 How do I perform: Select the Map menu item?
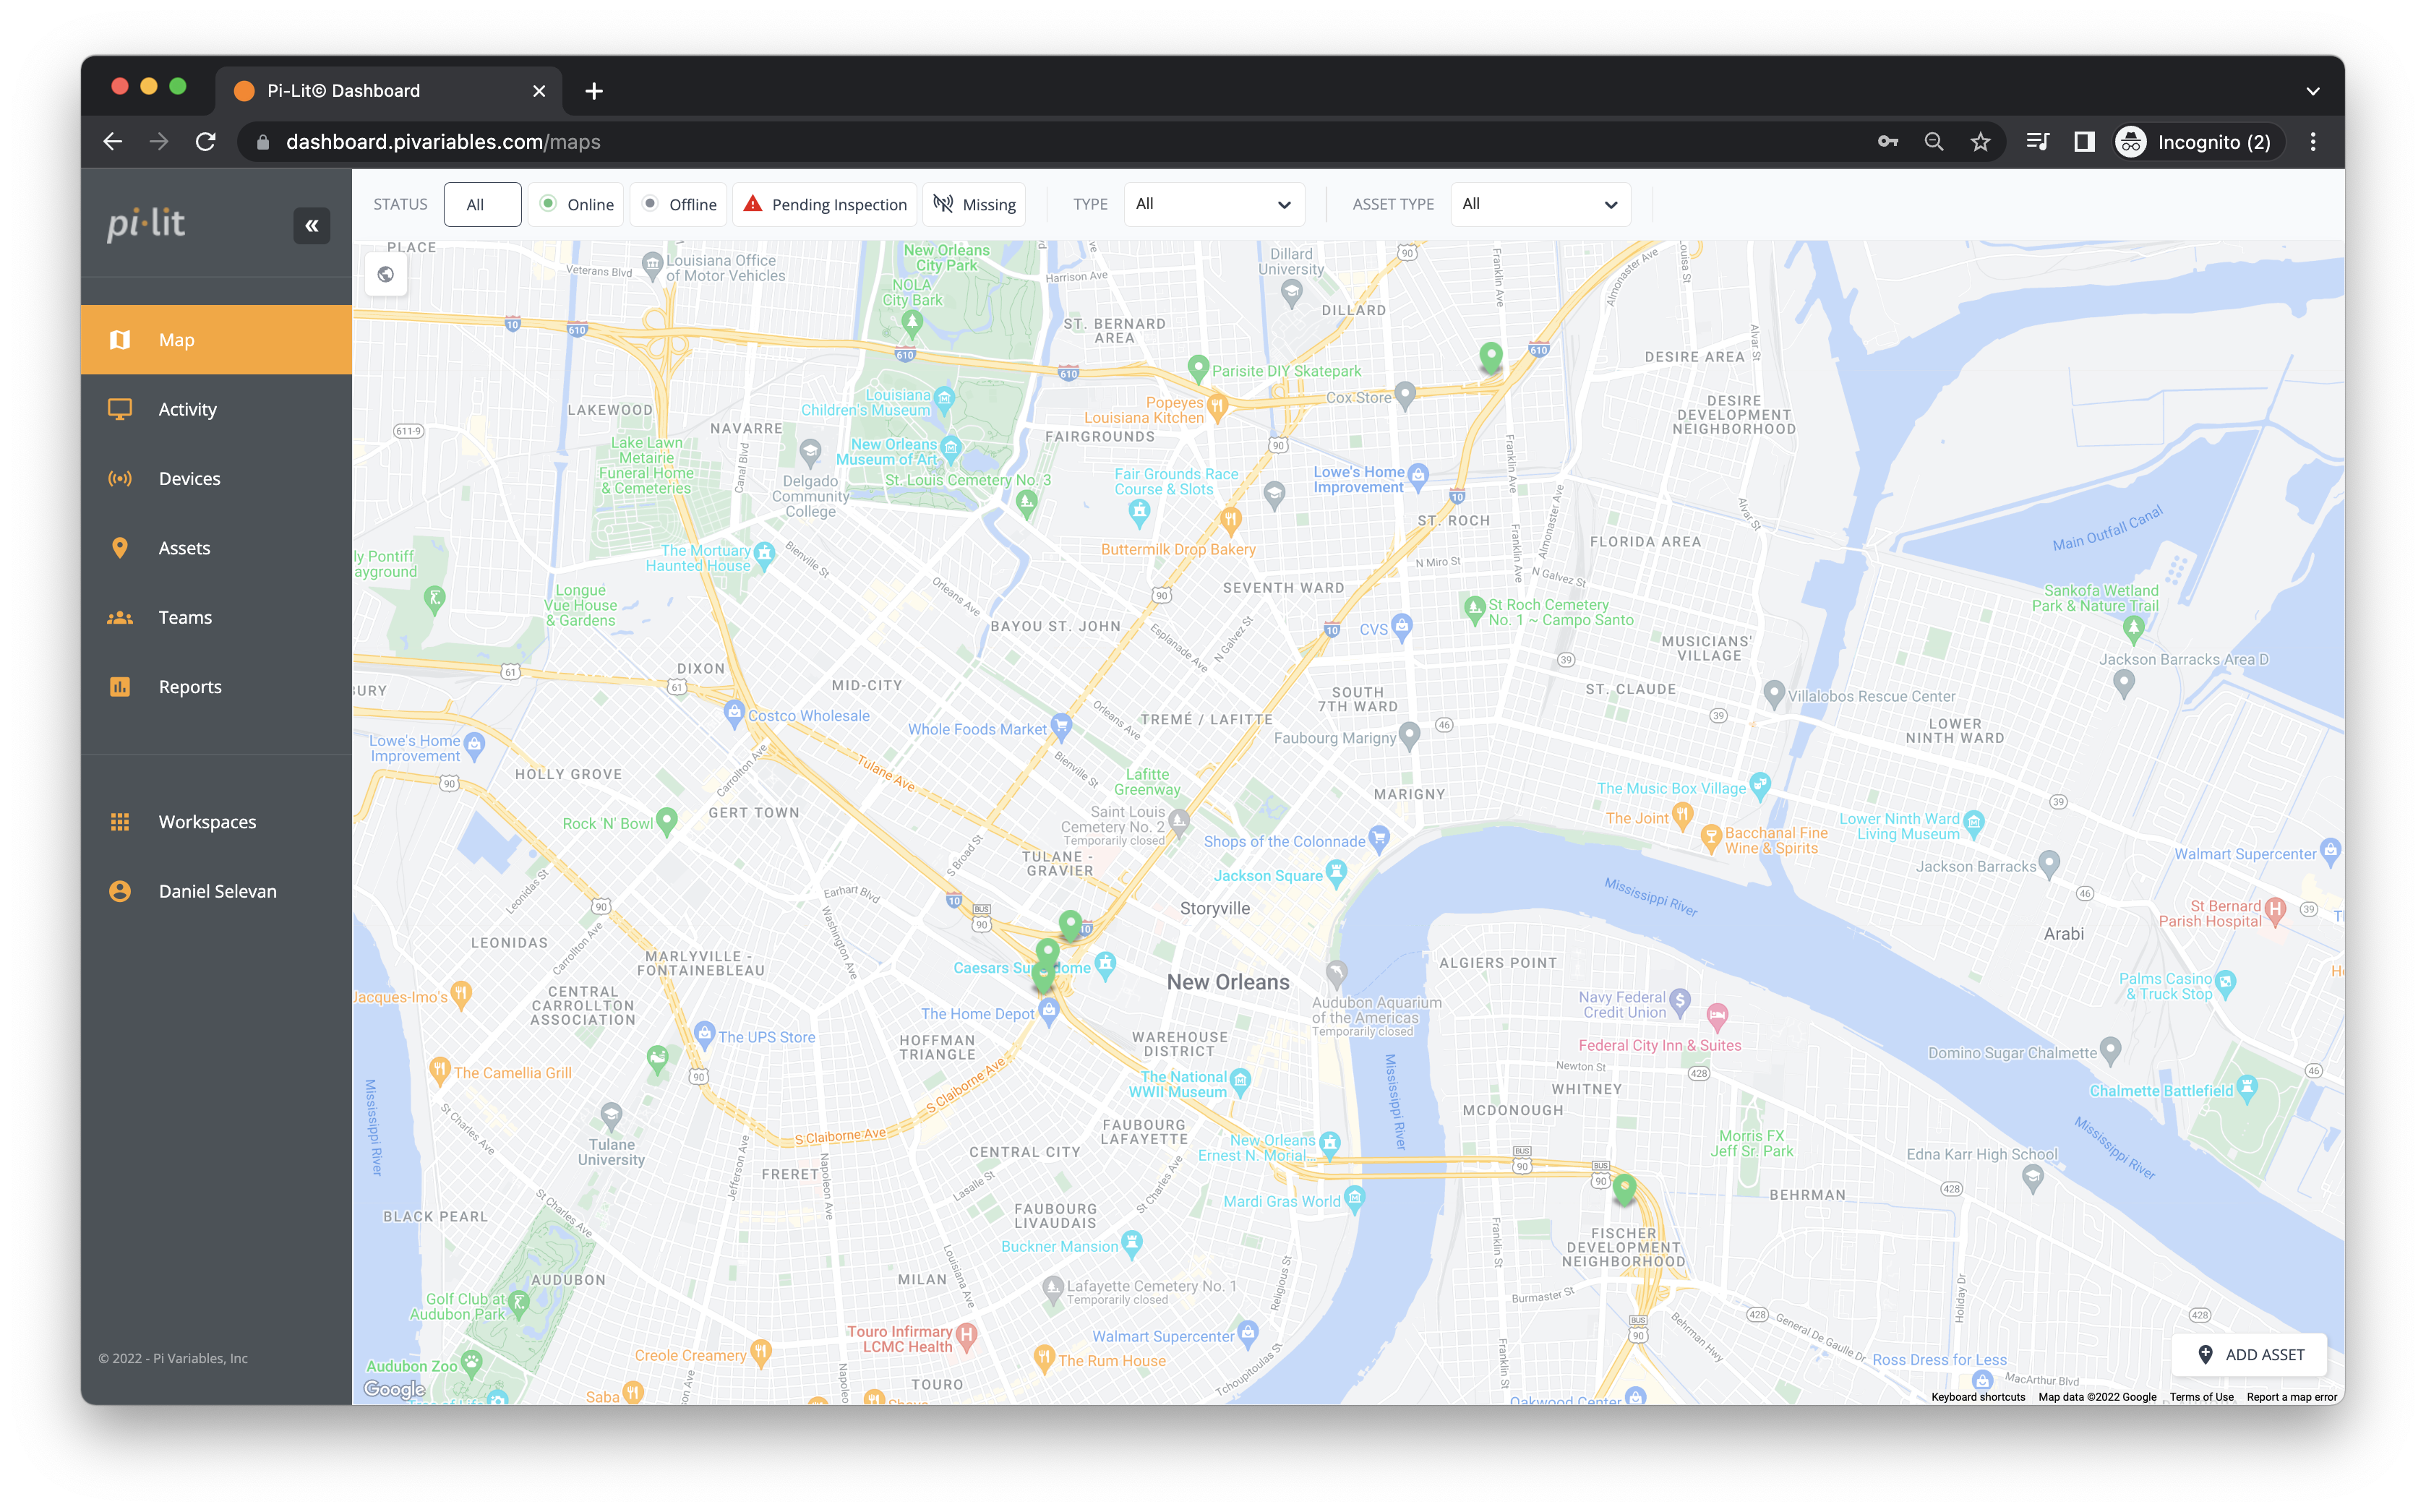pyautogui.click(x=176, y=340)
